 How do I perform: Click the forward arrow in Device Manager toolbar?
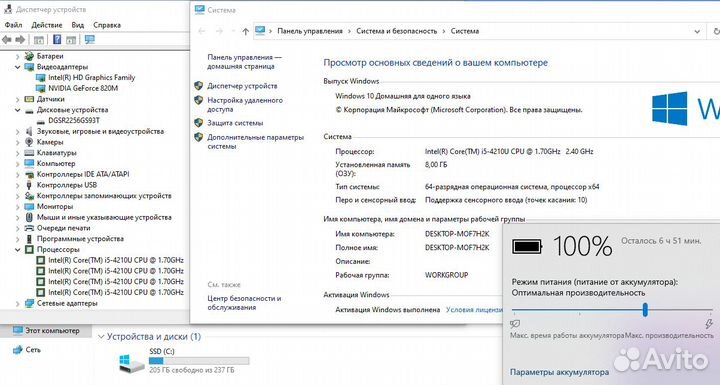tap(20, 40)
